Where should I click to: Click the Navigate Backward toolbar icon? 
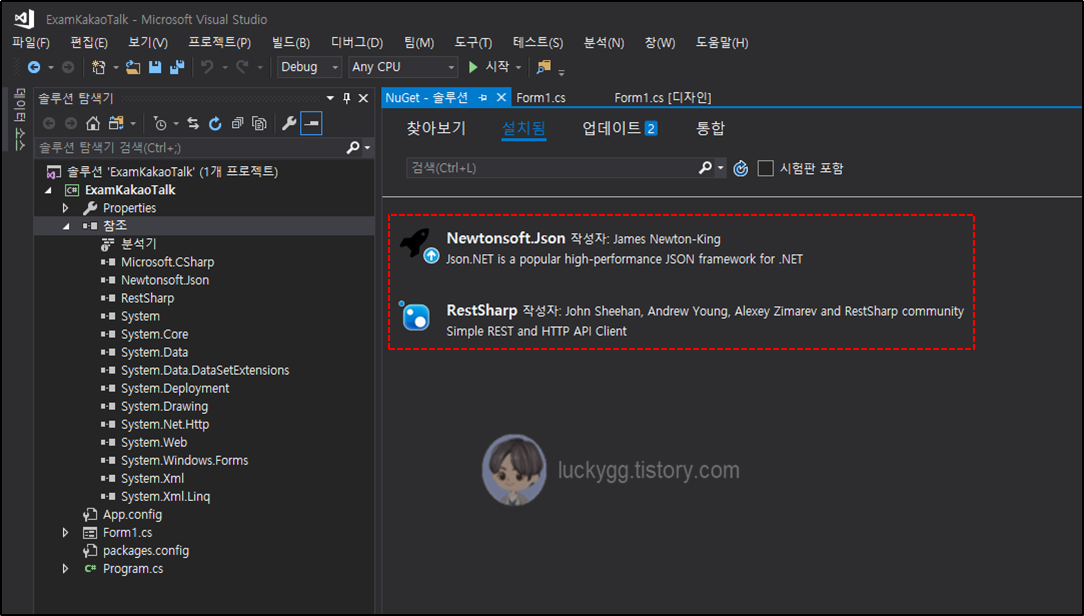33,67
